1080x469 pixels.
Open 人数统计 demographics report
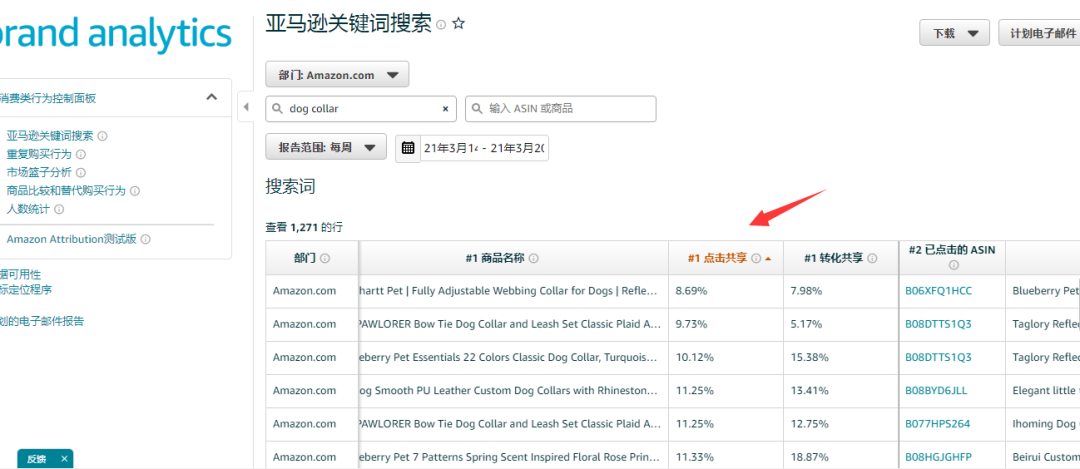tap(28, 209)
